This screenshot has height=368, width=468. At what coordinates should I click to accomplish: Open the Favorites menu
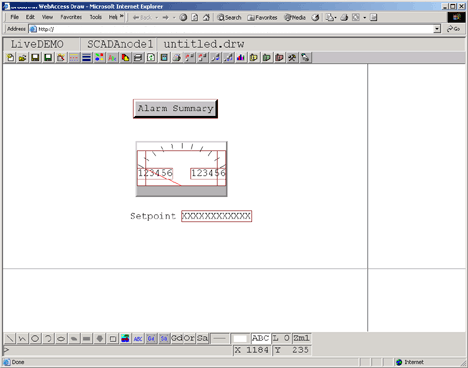[x=71, y=17]
